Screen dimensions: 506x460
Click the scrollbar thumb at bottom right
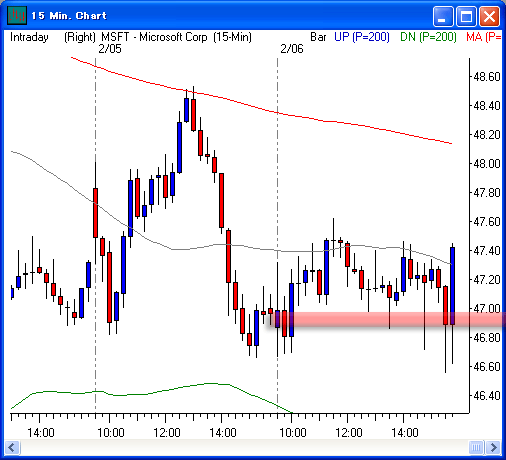coord(476,447)
